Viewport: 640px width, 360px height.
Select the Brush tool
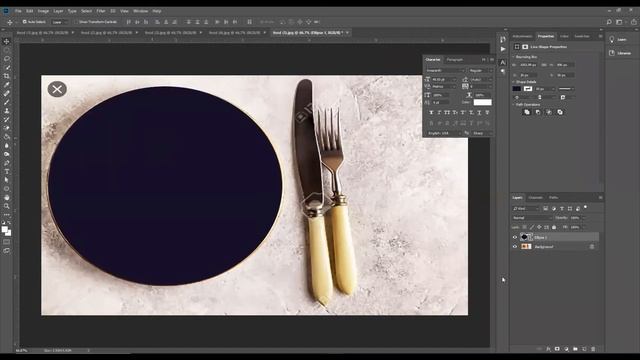click(x=7, y=102)
